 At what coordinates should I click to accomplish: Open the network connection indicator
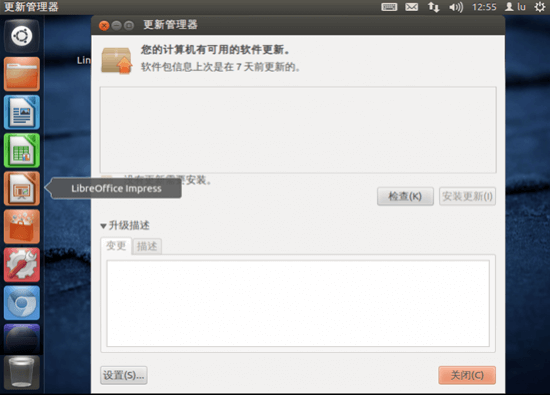point(434,7)
